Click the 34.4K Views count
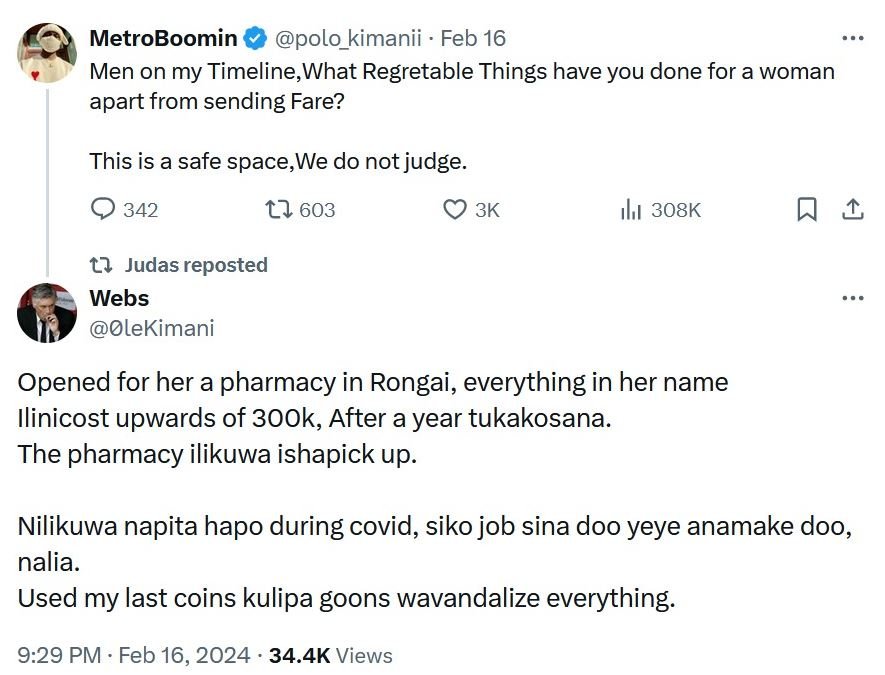885x675 pixels. [x=331, y=656]
